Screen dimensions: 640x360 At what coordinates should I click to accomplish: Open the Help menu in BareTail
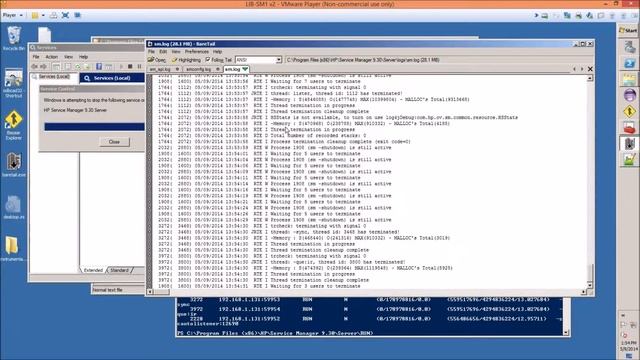click(x=218, y=52)
